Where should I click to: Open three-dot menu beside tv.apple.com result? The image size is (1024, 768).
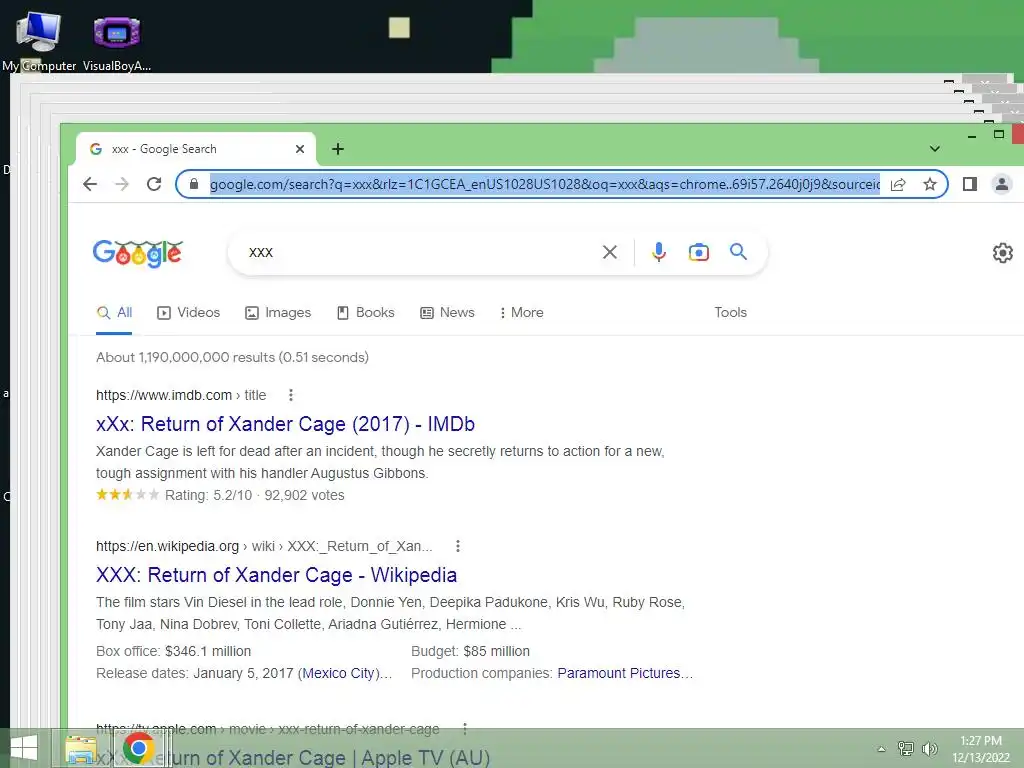464,729
